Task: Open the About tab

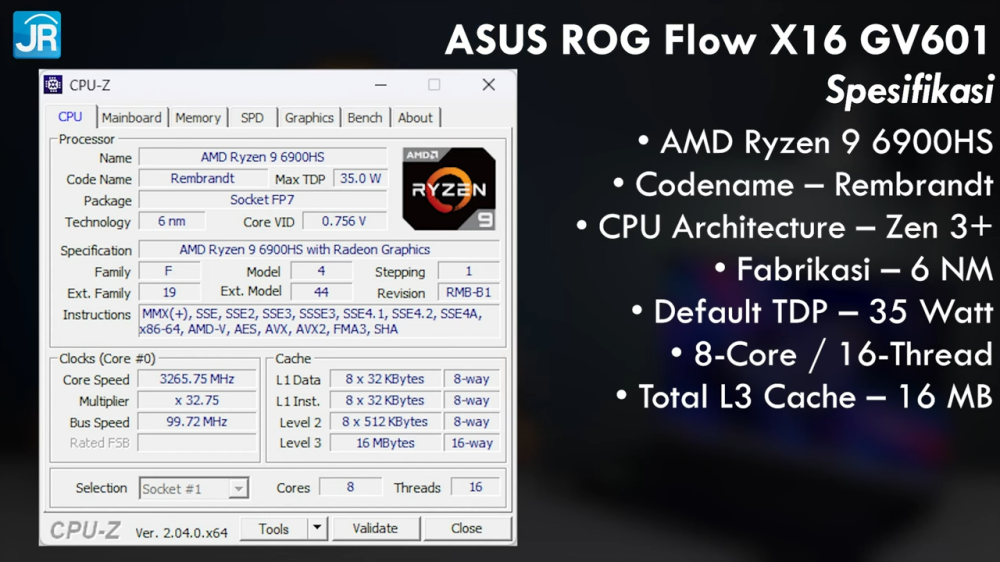Action: (x=415, y=118)
